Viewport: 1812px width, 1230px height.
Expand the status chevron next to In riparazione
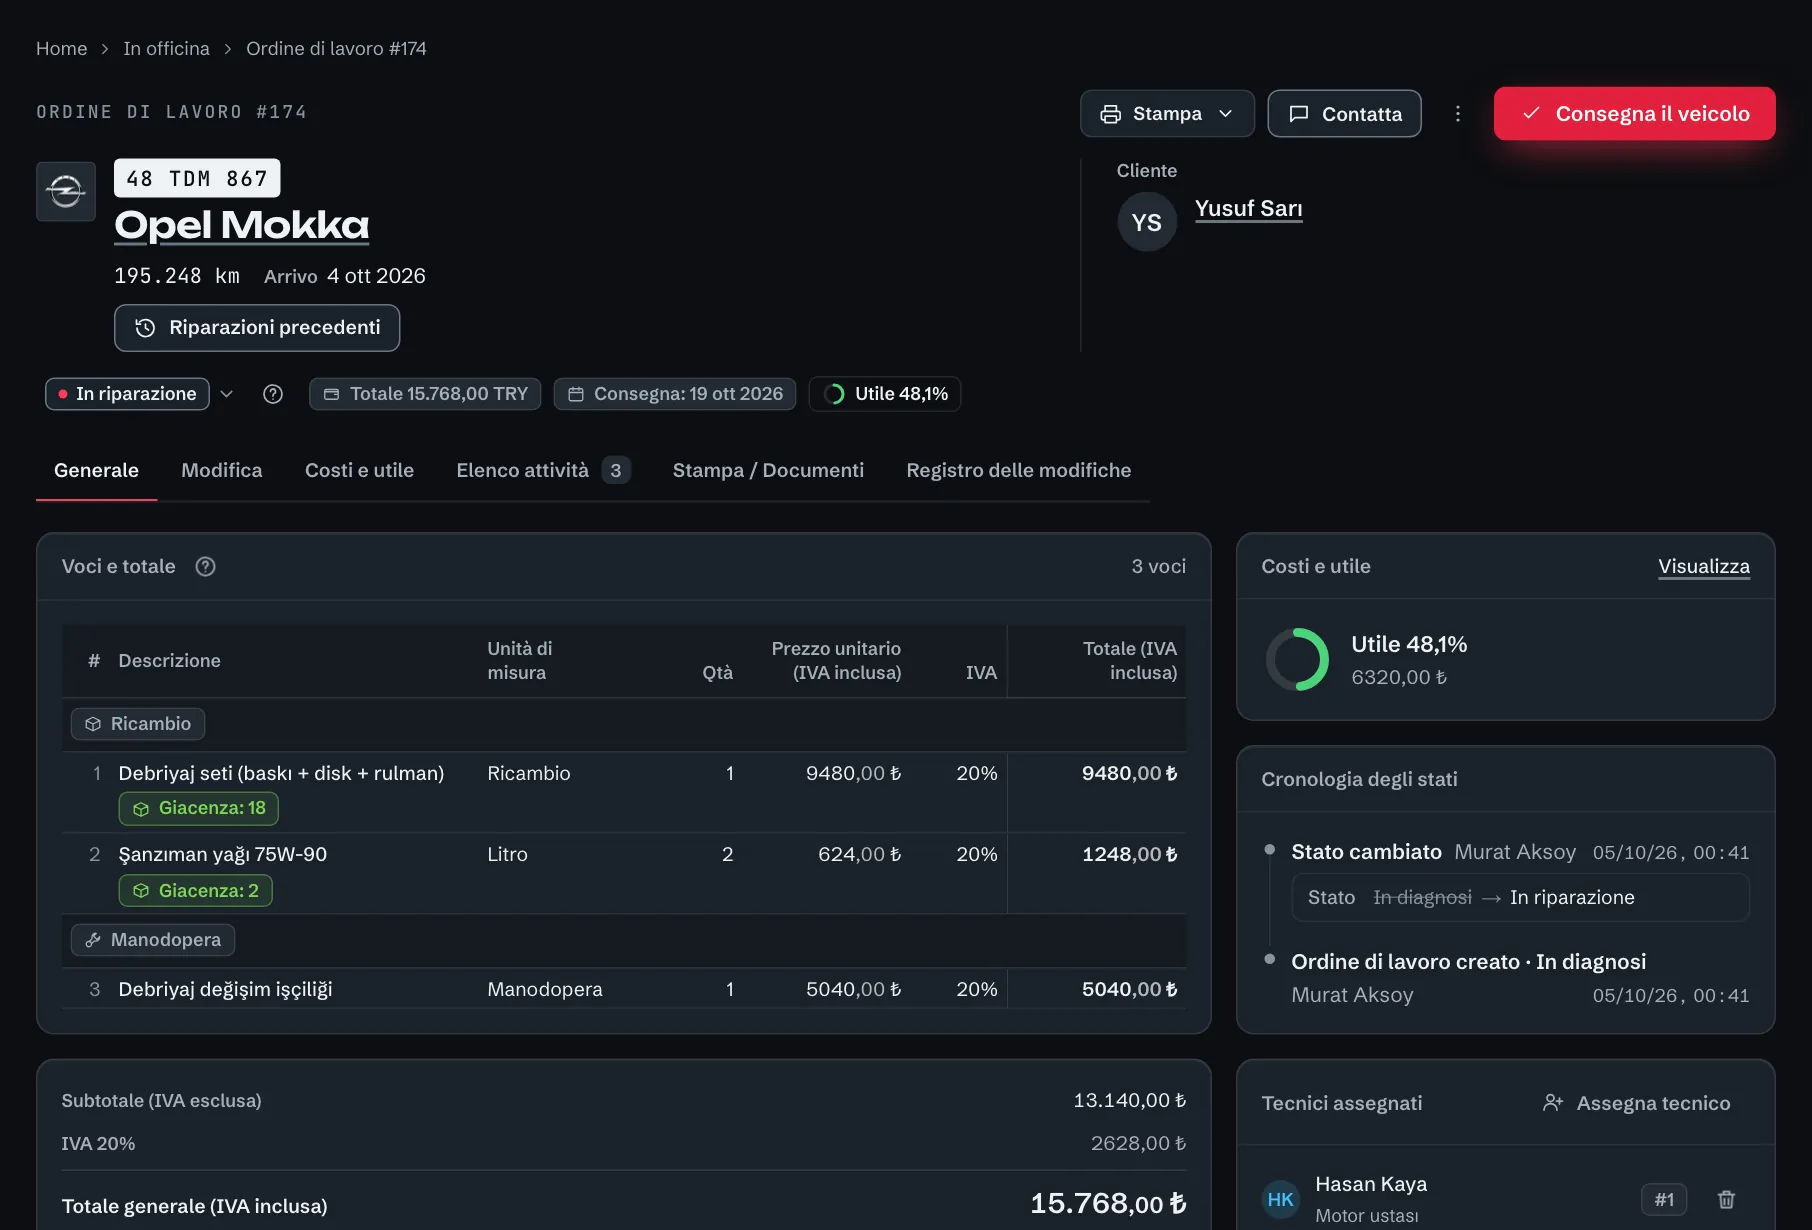(x=227, y=394)
